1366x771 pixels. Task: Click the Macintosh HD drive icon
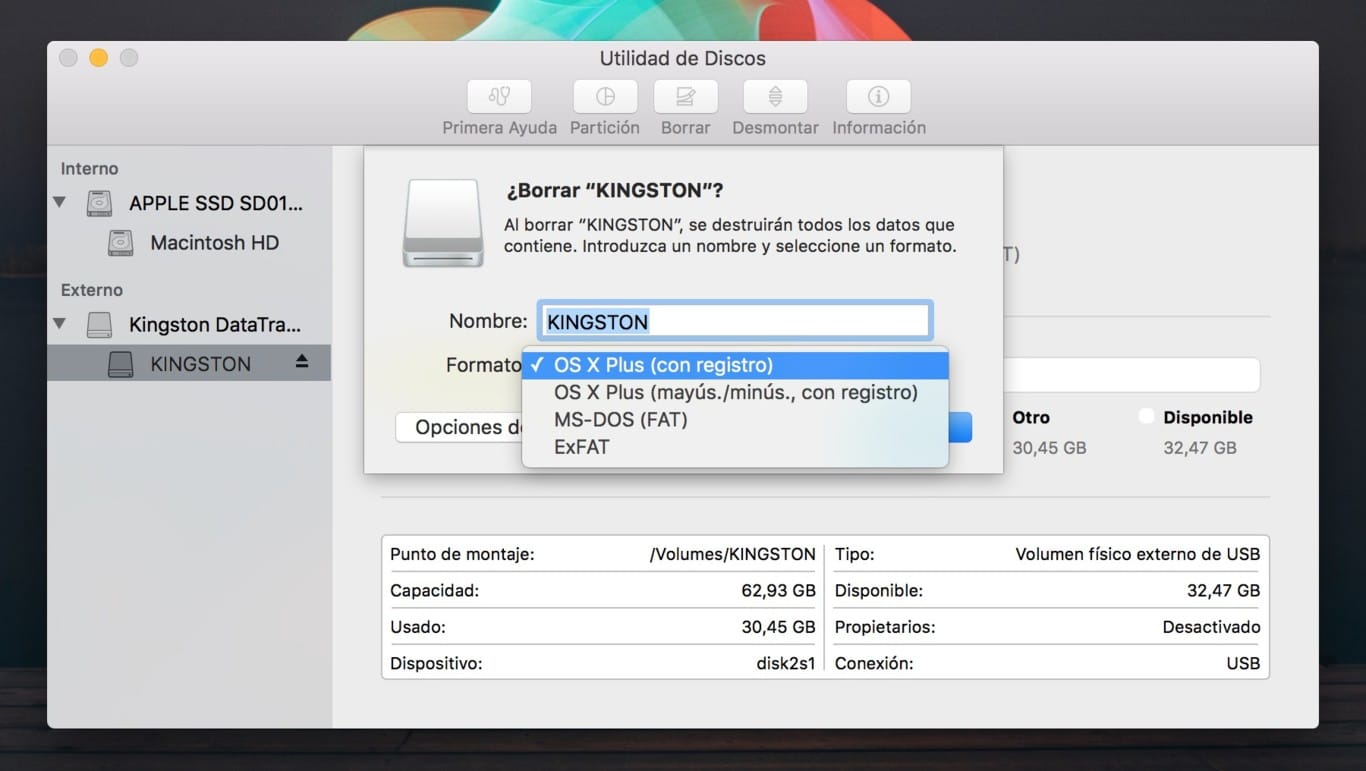tap(120, 243)
